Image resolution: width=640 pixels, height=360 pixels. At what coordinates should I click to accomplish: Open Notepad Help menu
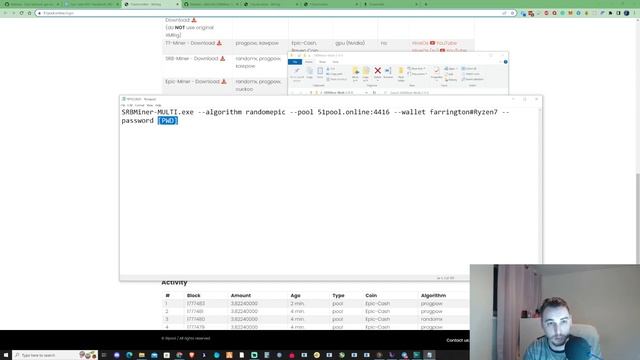pyautogui.click(x=158, y=105)
